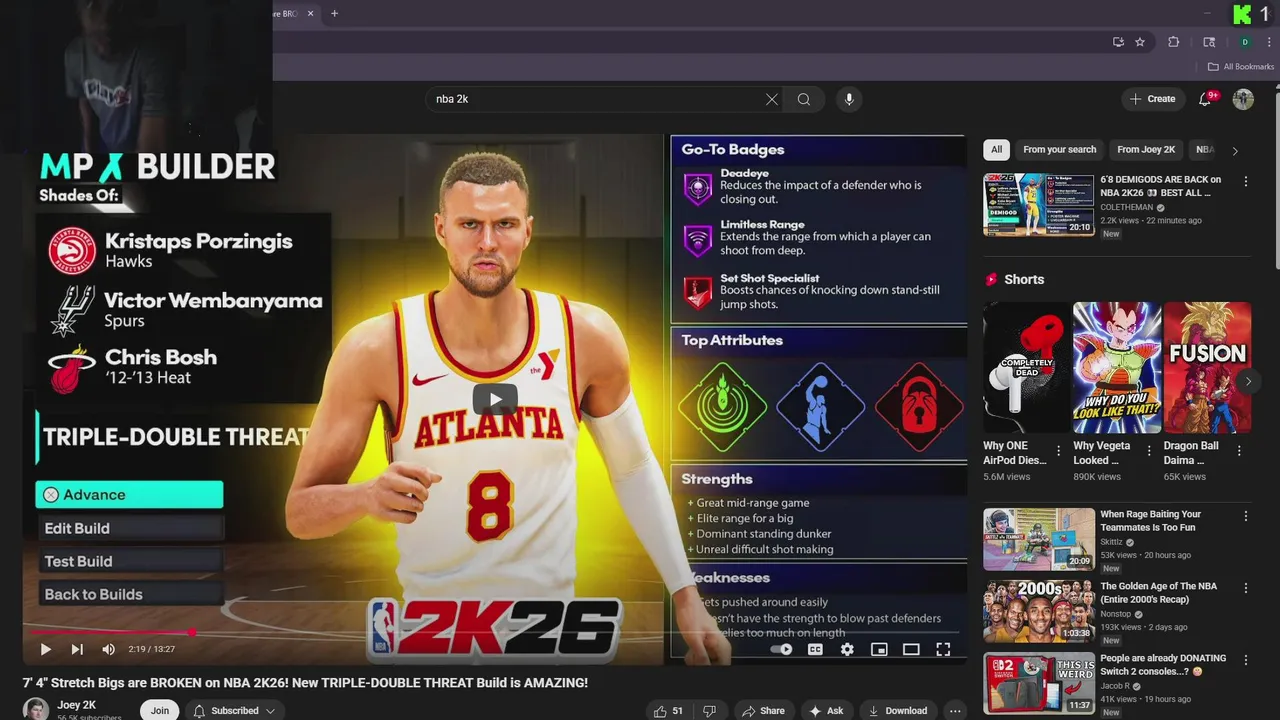Toggle the autoplay switch
This screenshot has height=720, width=1280.
782,649
